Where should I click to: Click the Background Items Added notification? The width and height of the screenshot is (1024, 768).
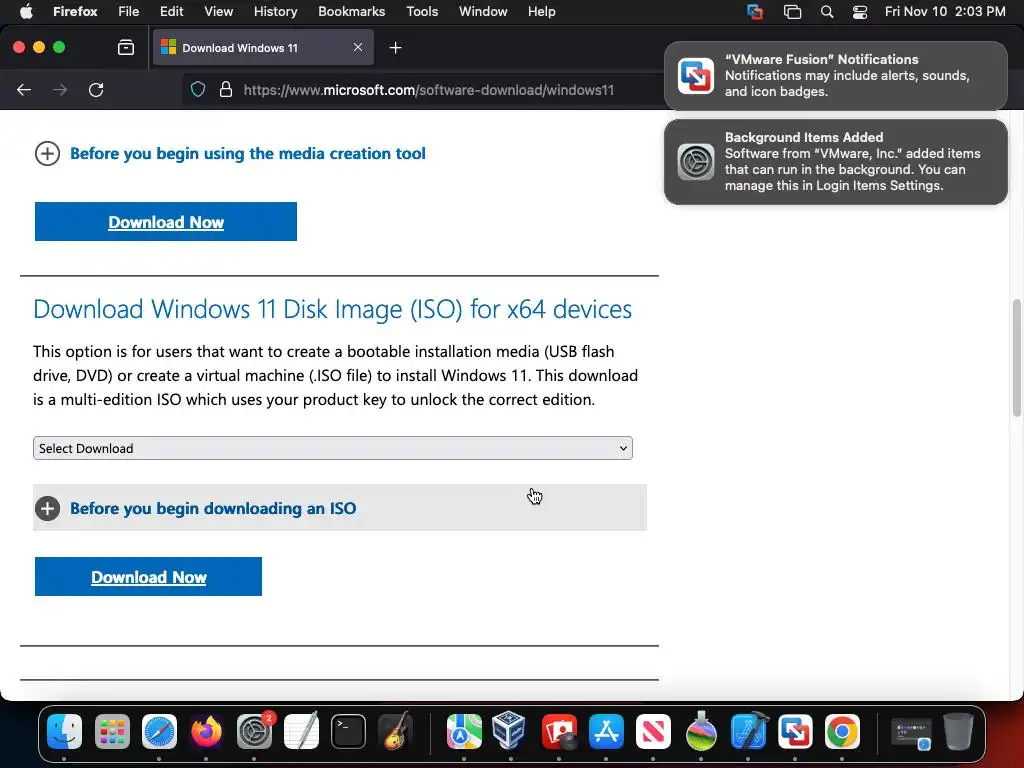click(836, 162)
